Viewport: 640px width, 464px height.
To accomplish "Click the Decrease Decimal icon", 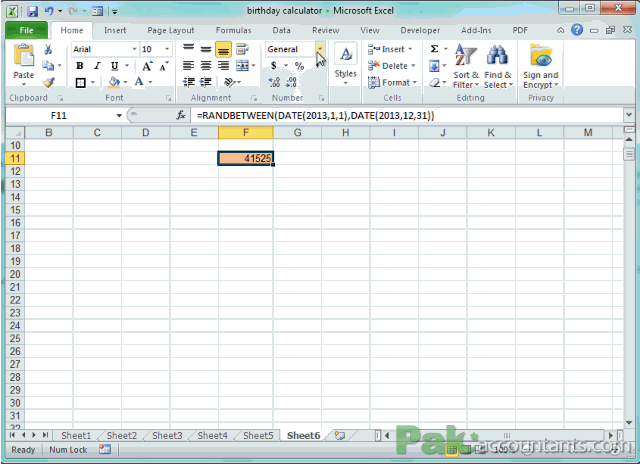I will [291, 82].
